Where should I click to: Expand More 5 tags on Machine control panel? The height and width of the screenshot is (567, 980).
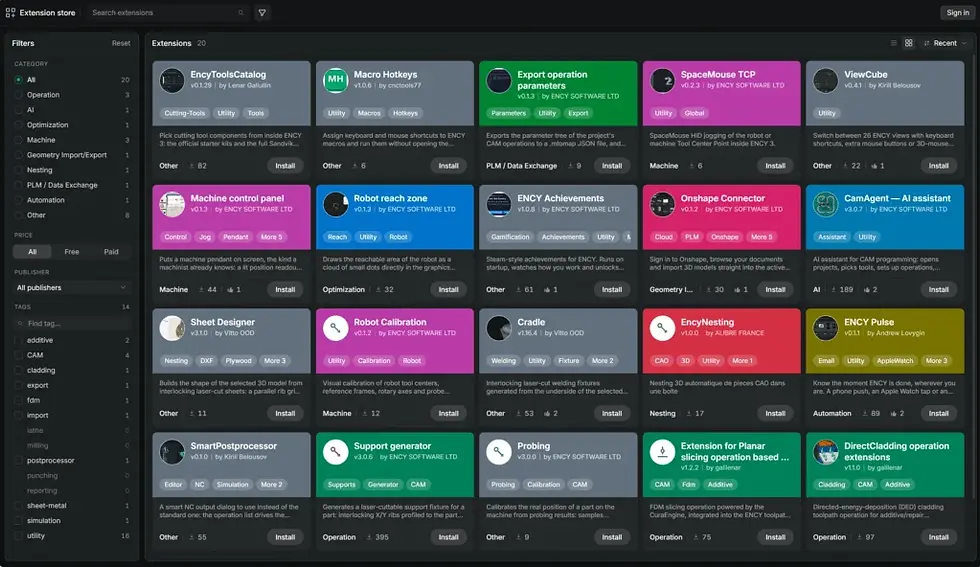click(x=272, y=237)
